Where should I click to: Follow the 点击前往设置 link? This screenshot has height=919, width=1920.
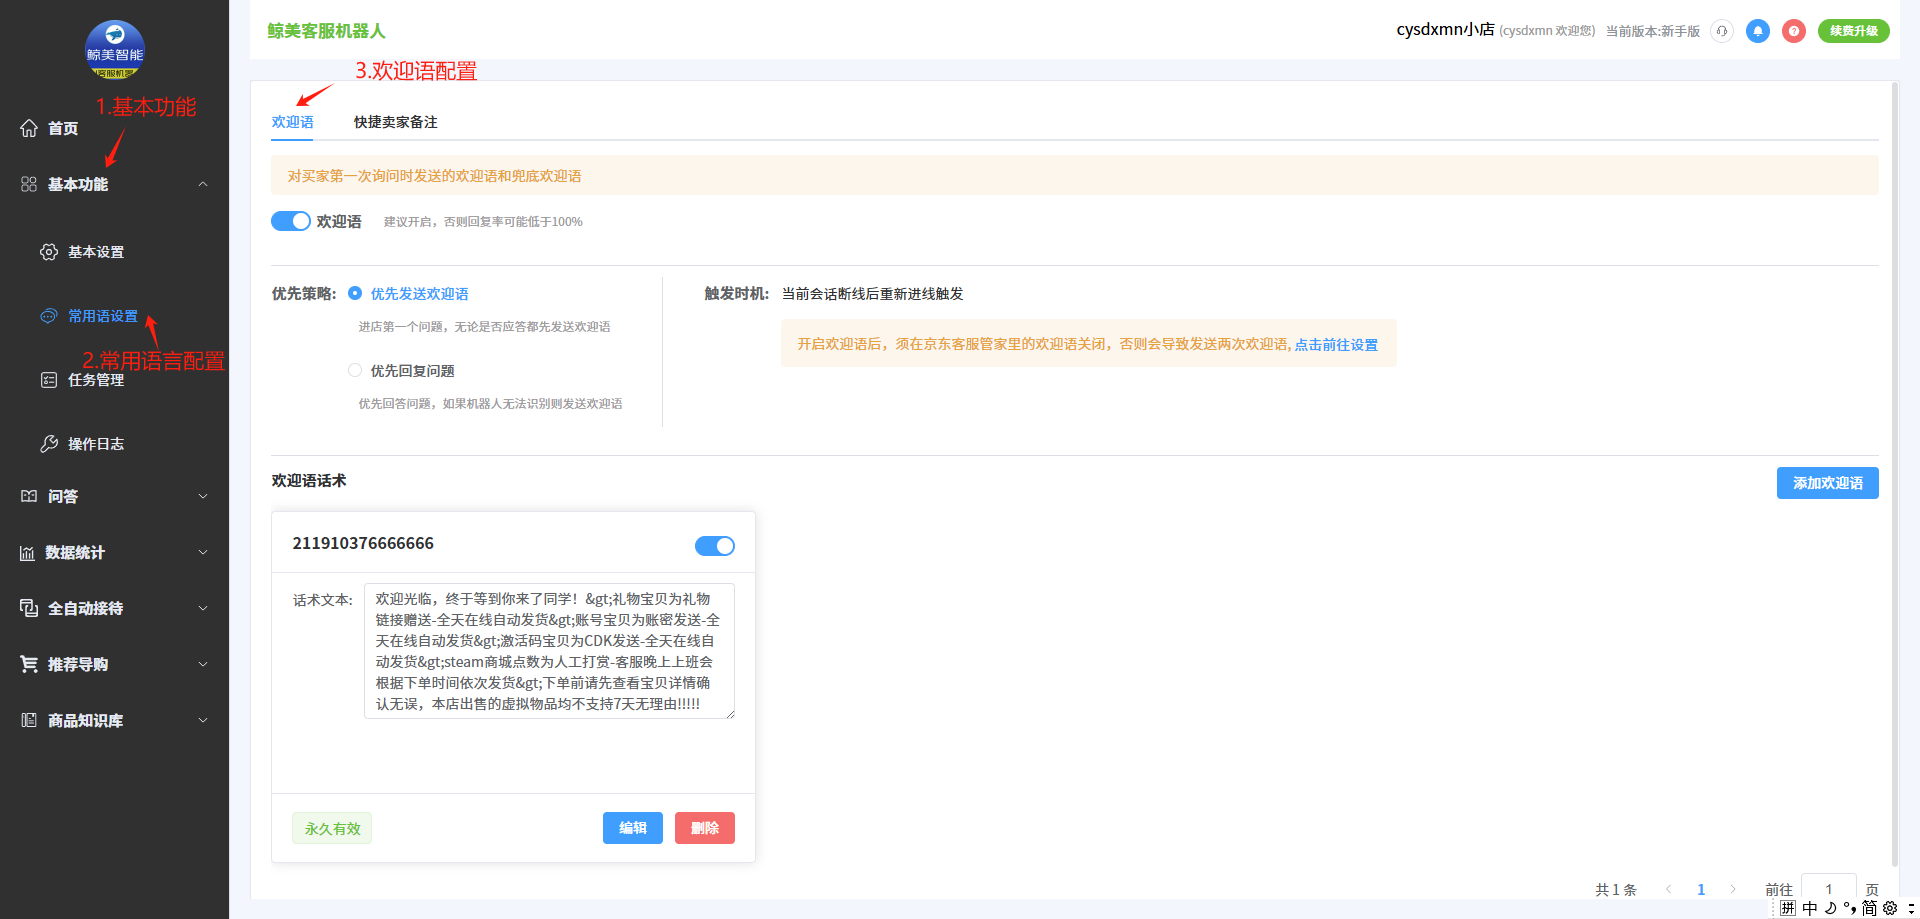click(1336, 344)
